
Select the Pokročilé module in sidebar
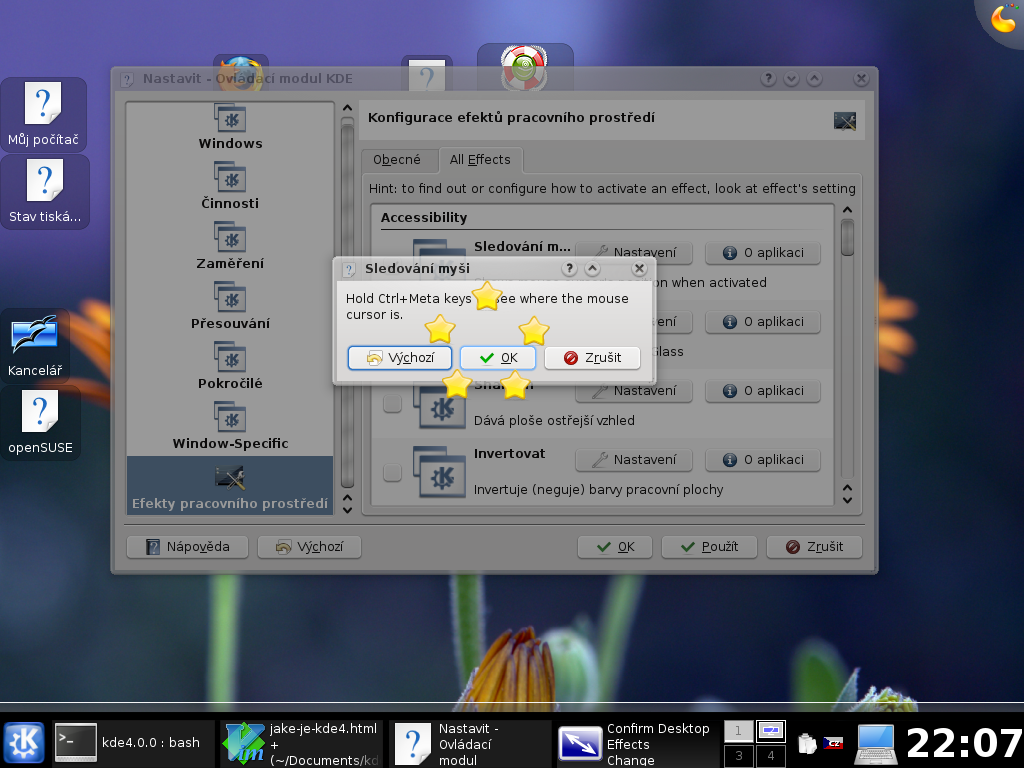[x=230, y=367]
